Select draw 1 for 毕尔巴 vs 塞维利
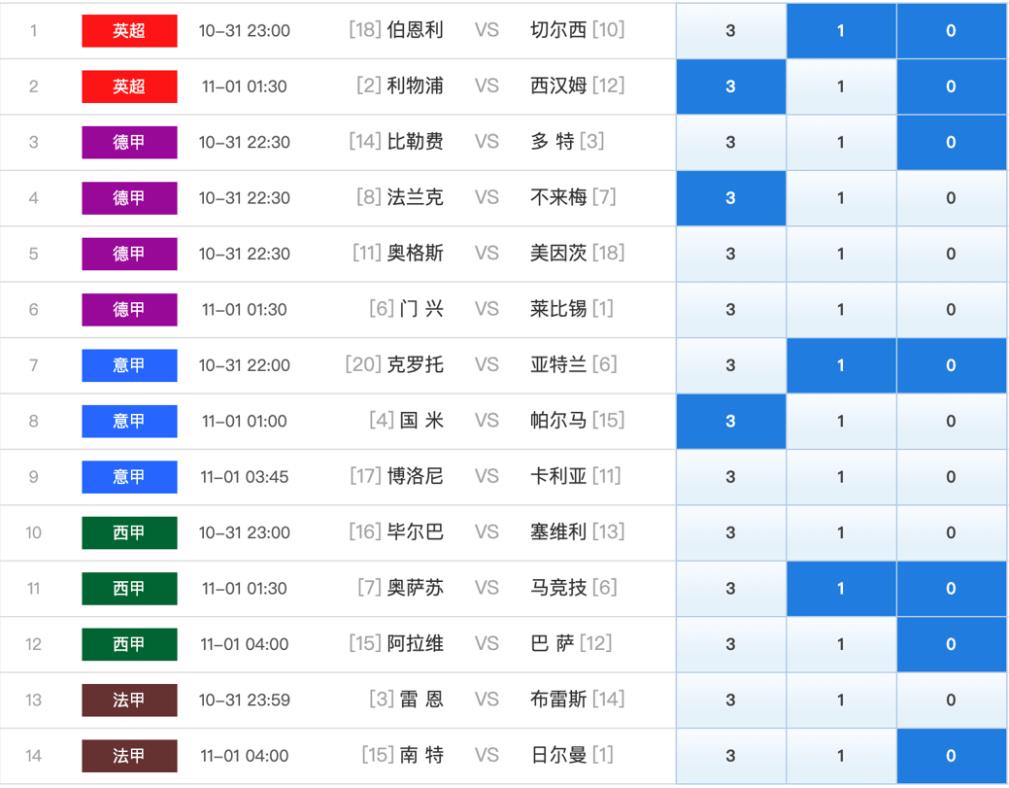Viewport: 1009px width, 788px height. 841,533
